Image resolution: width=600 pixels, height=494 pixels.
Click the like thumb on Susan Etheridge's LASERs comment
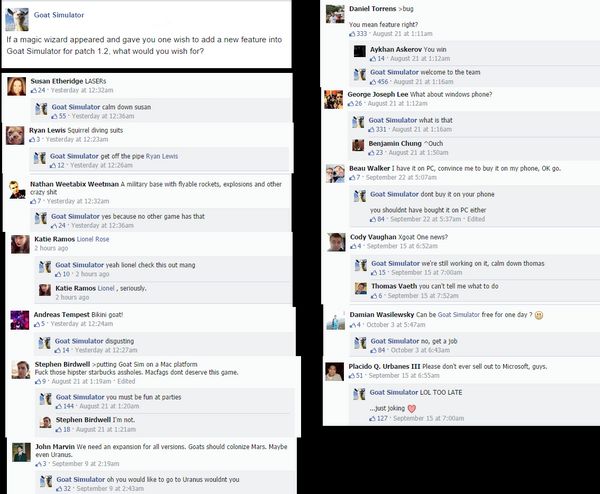tap(34, 90)
